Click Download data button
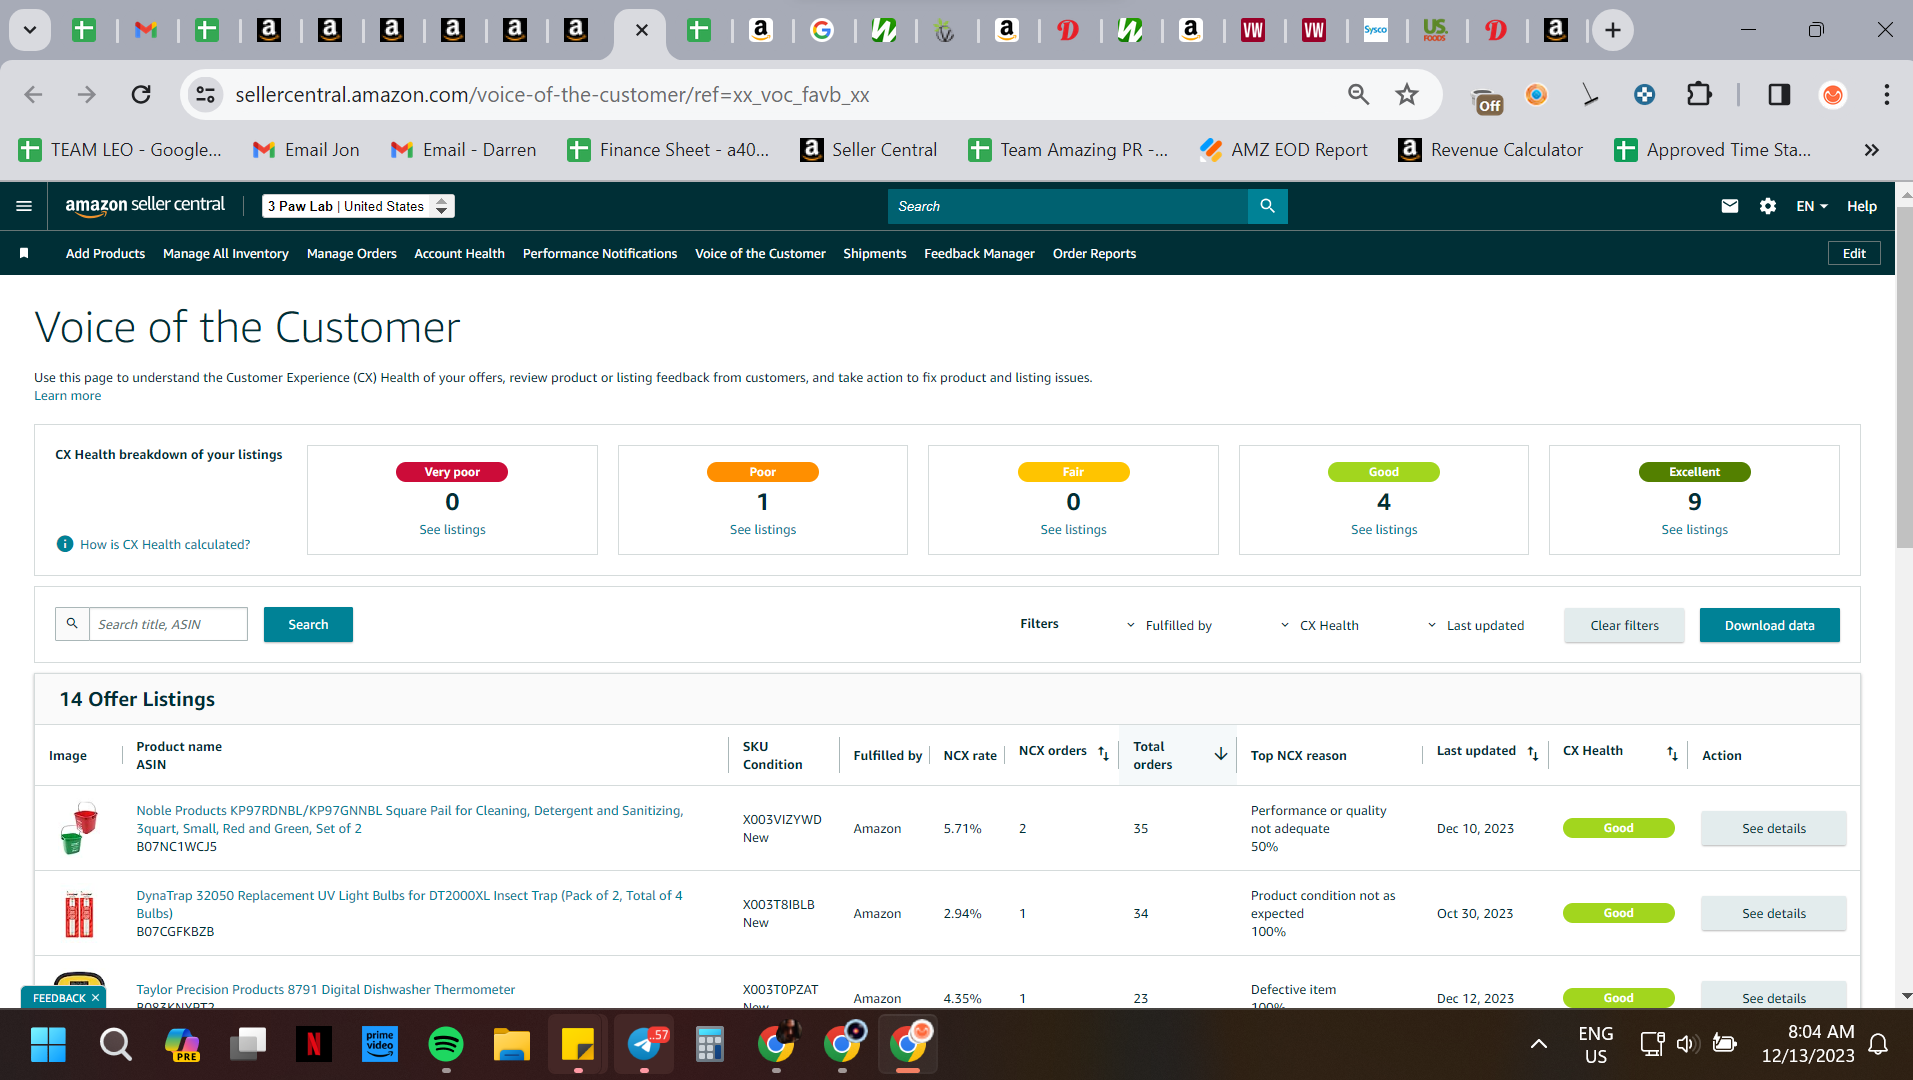The height and width of the screenshot is (1080, 1913). click(x=1769, y=625)
